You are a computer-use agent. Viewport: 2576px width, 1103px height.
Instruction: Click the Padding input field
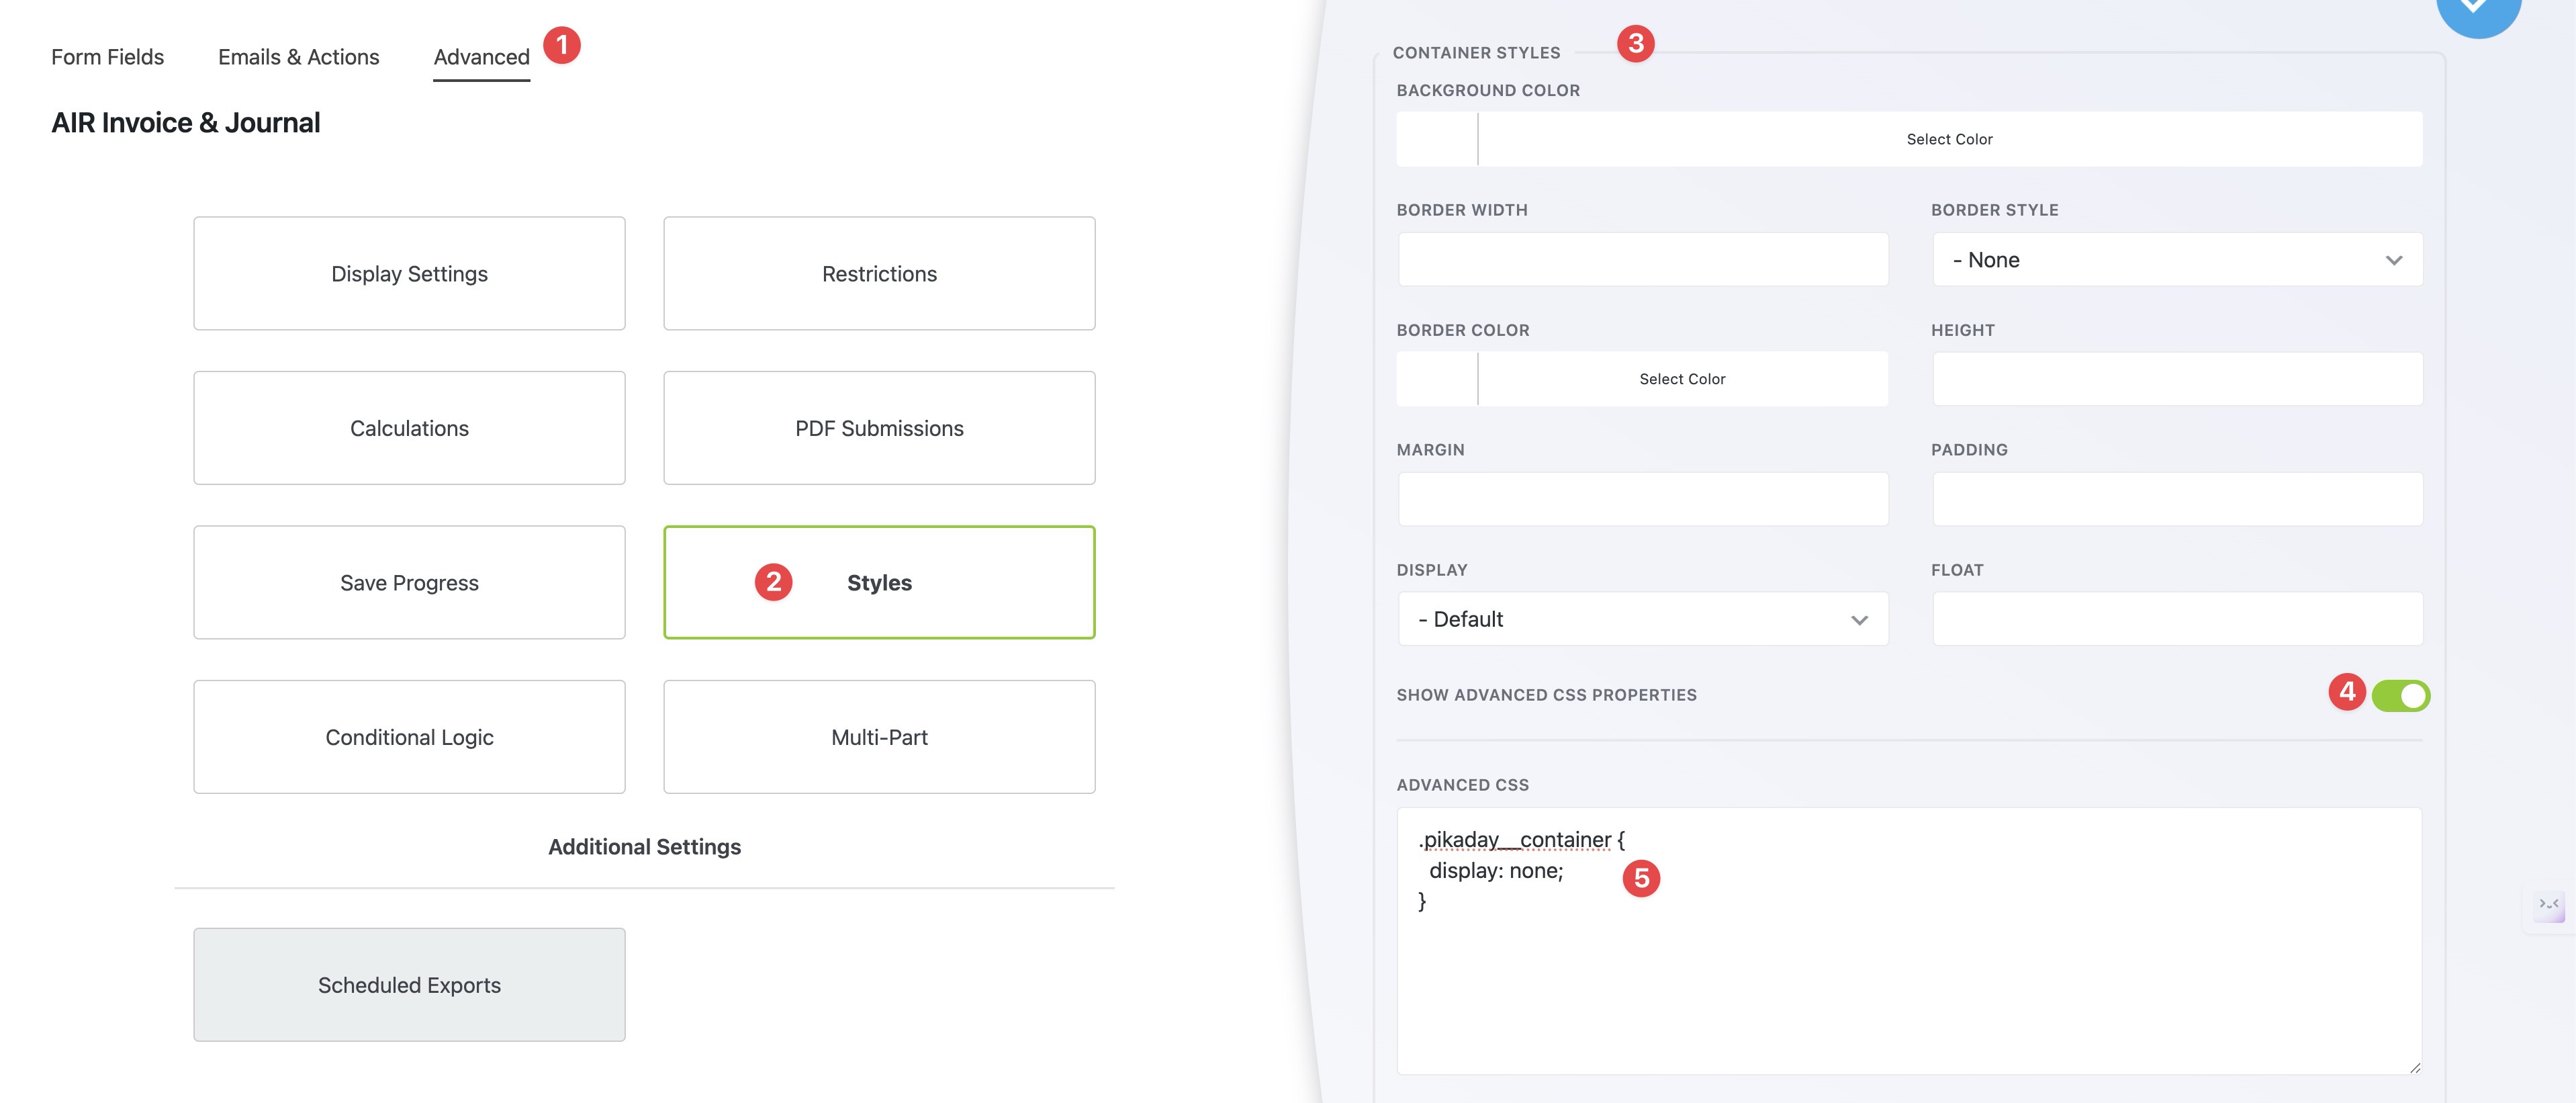click(2176, 499)
